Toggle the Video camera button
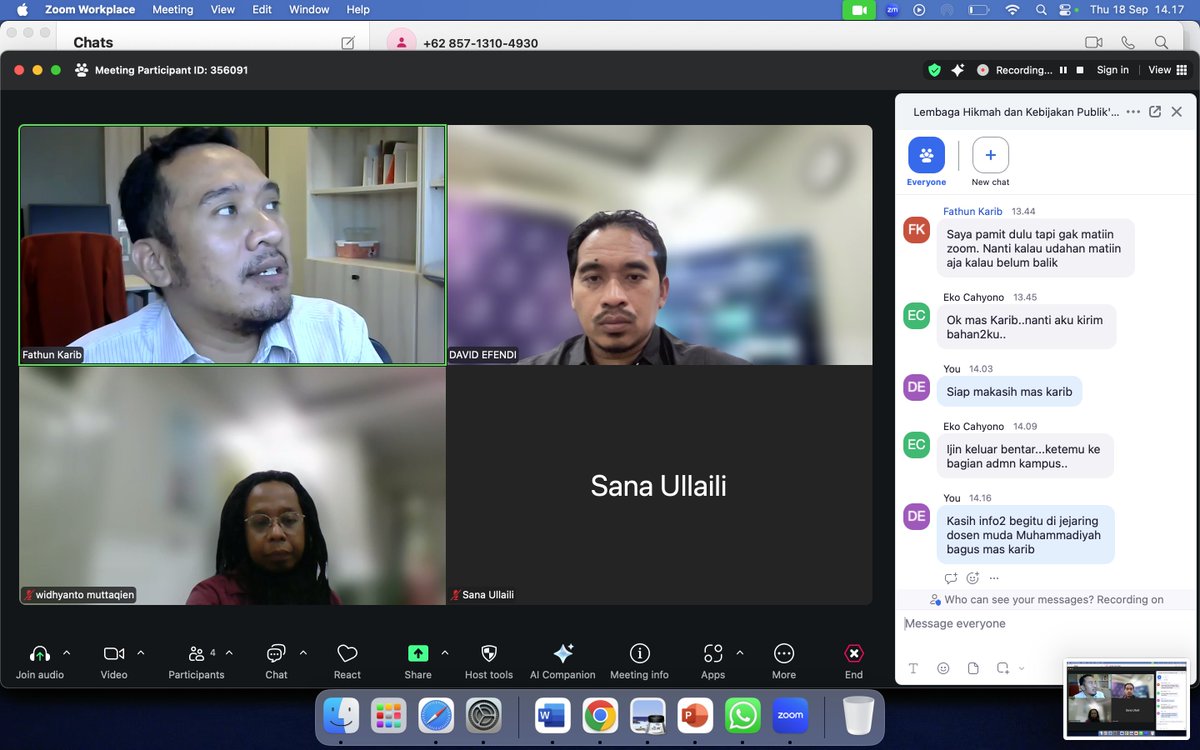The image size is (1200, 750). [114, 653]
